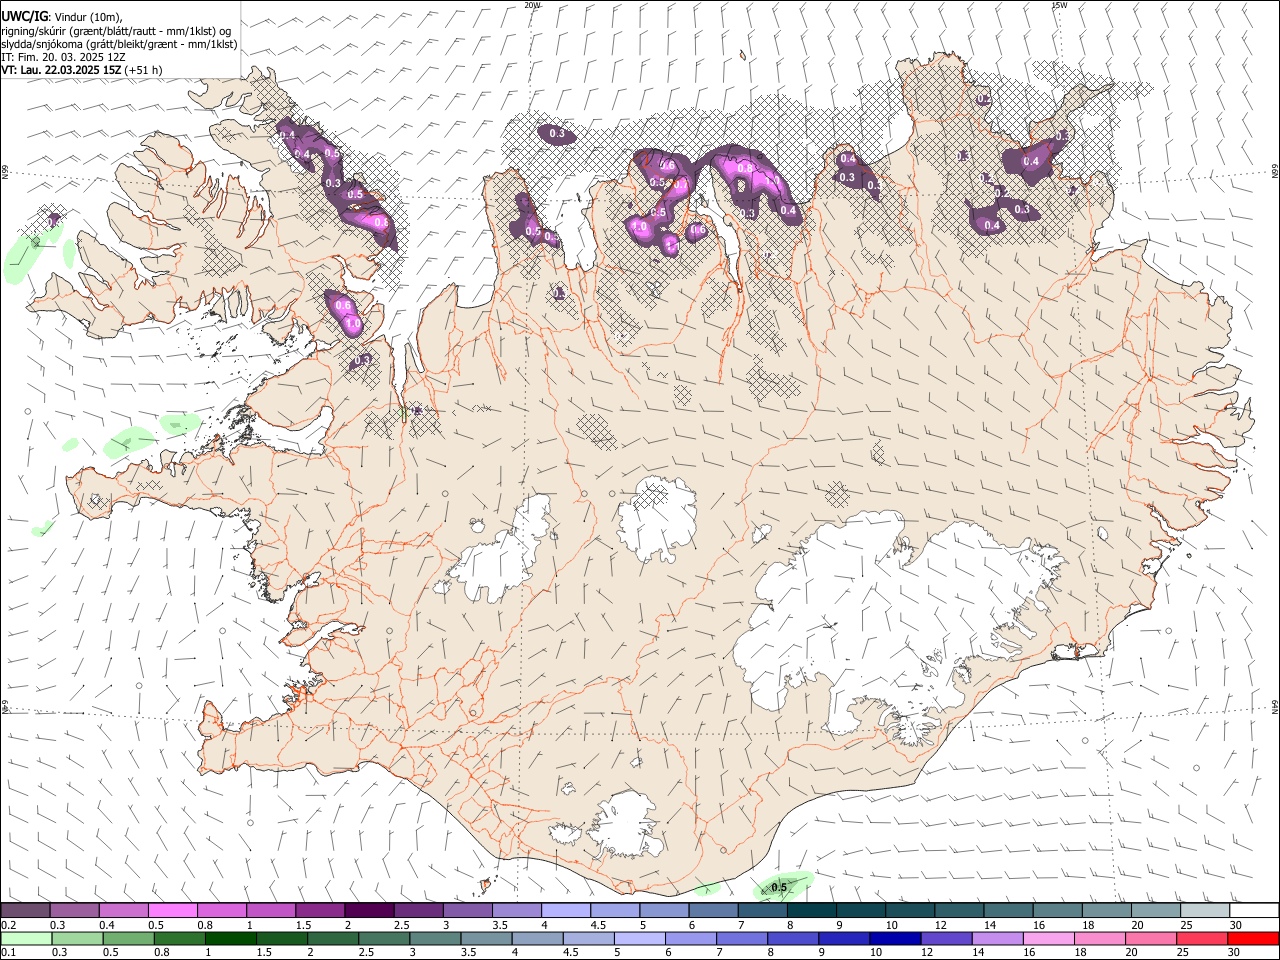Click the white upper-row swatch after 30

pyautogui.click(x=1255, y=911)
